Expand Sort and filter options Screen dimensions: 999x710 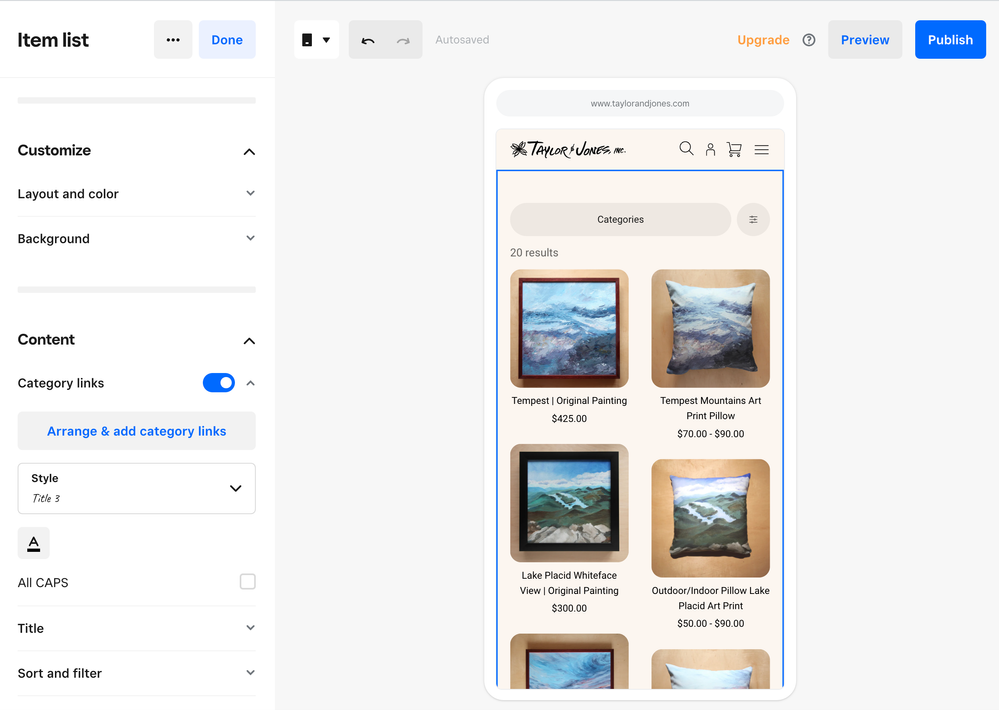coord(136,673)
